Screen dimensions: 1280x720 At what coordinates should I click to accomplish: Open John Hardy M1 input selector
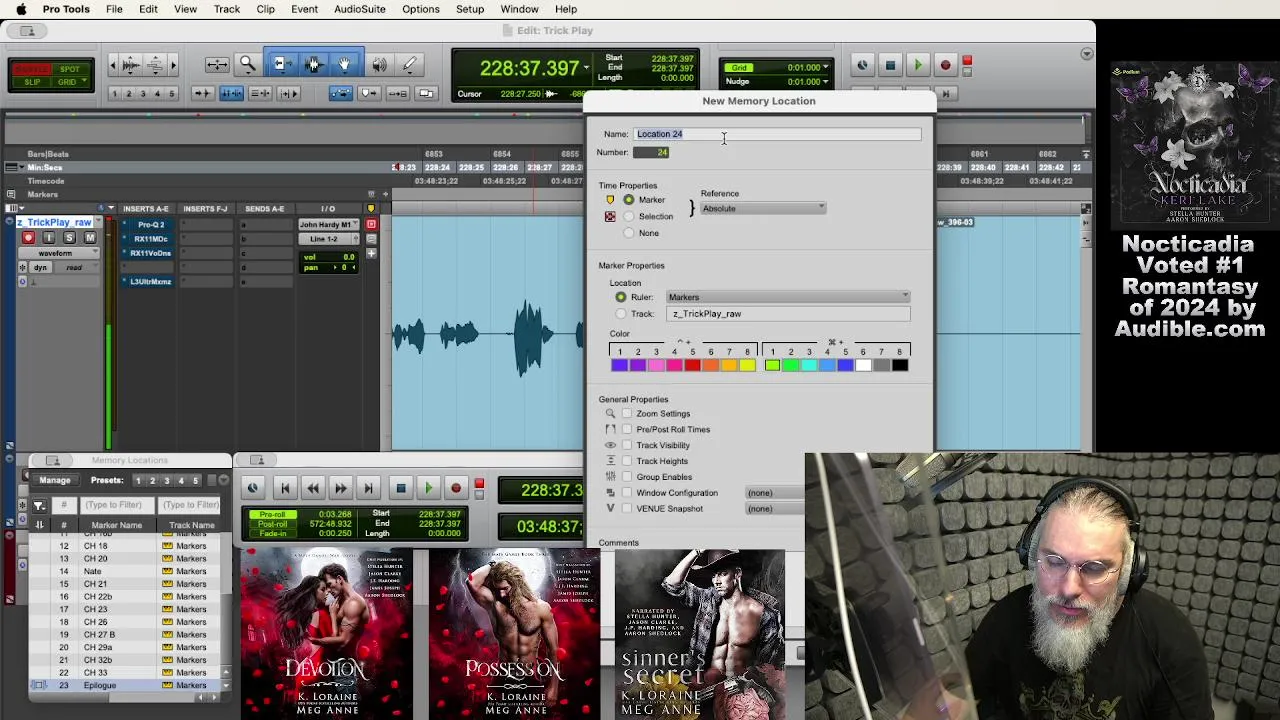click(327, 225)
